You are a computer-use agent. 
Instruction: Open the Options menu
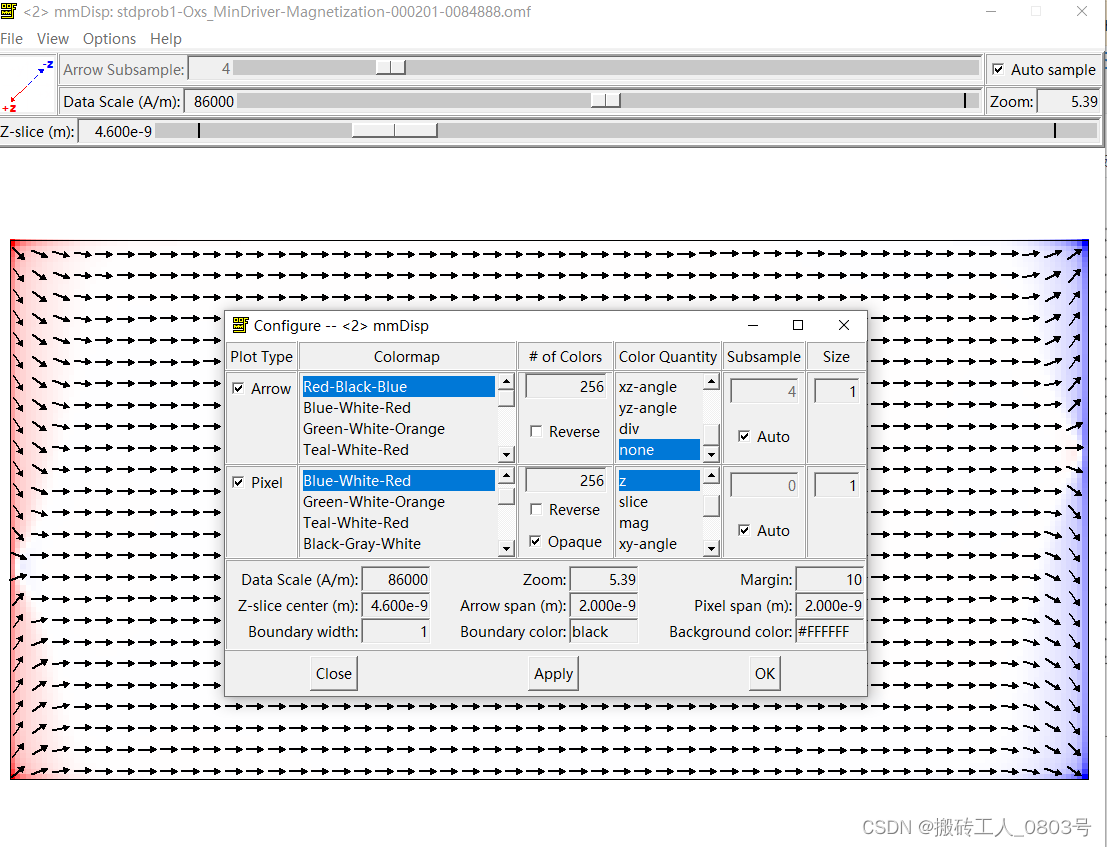(x=109, y=39)
